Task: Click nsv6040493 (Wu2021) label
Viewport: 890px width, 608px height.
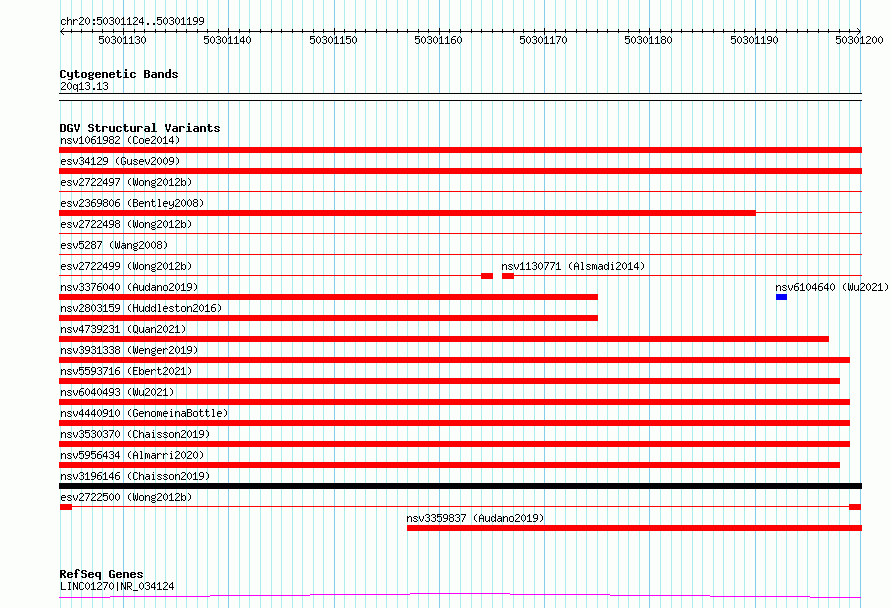Action: 117,392
